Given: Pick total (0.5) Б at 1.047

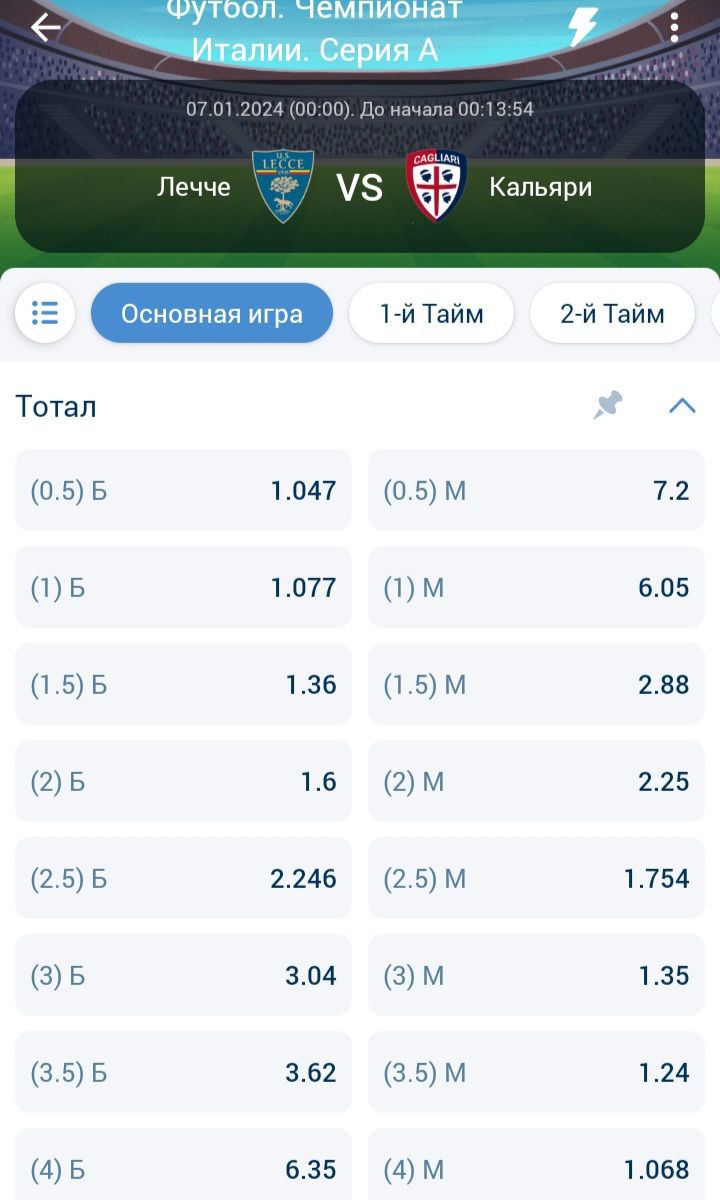Looking at the screenshot, I should [183, 490].
